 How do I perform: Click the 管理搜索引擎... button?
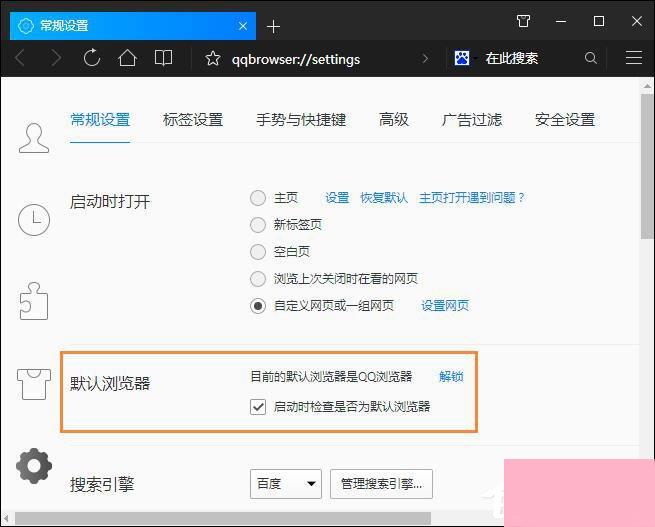381,484
